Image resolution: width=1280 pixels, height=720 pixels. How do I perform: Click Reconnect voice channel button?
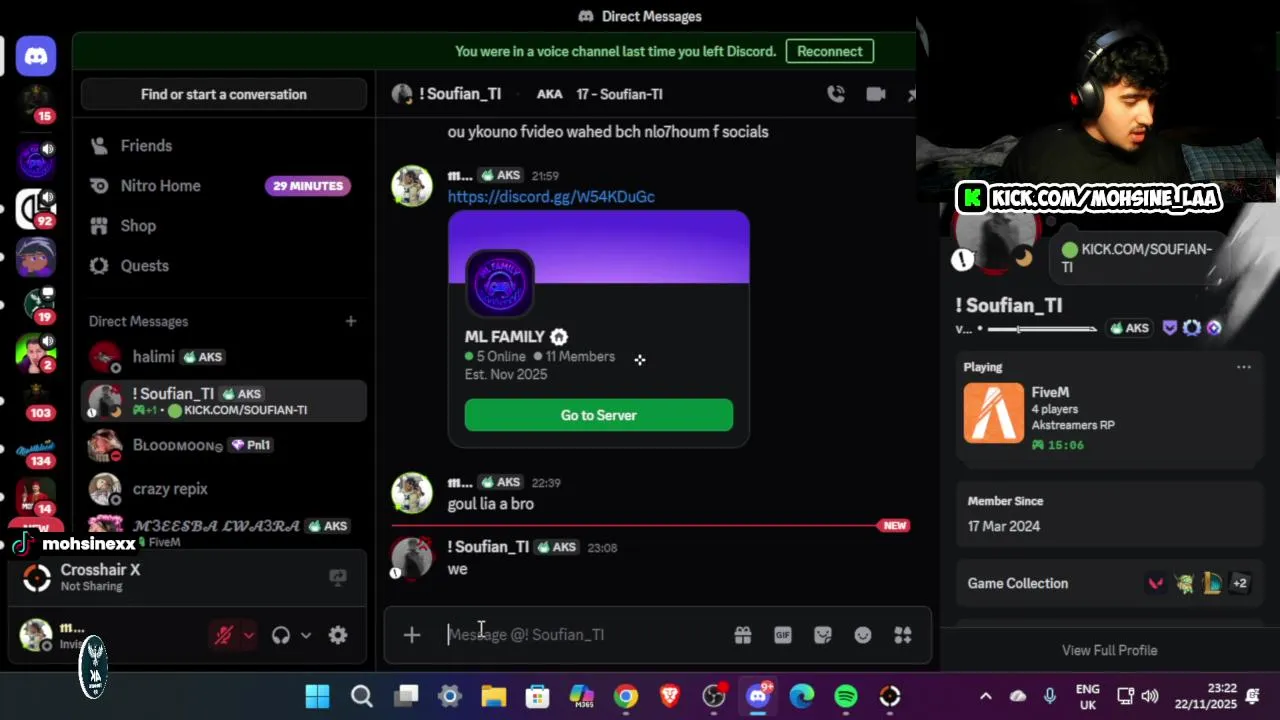[829, 51]
